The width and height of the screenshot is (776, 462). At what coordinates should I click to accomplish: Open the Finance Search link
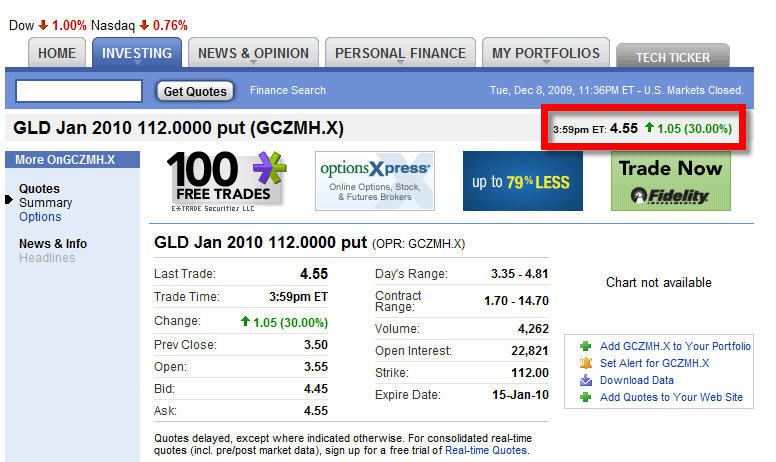pyautogui.click(x=288, y=91)
